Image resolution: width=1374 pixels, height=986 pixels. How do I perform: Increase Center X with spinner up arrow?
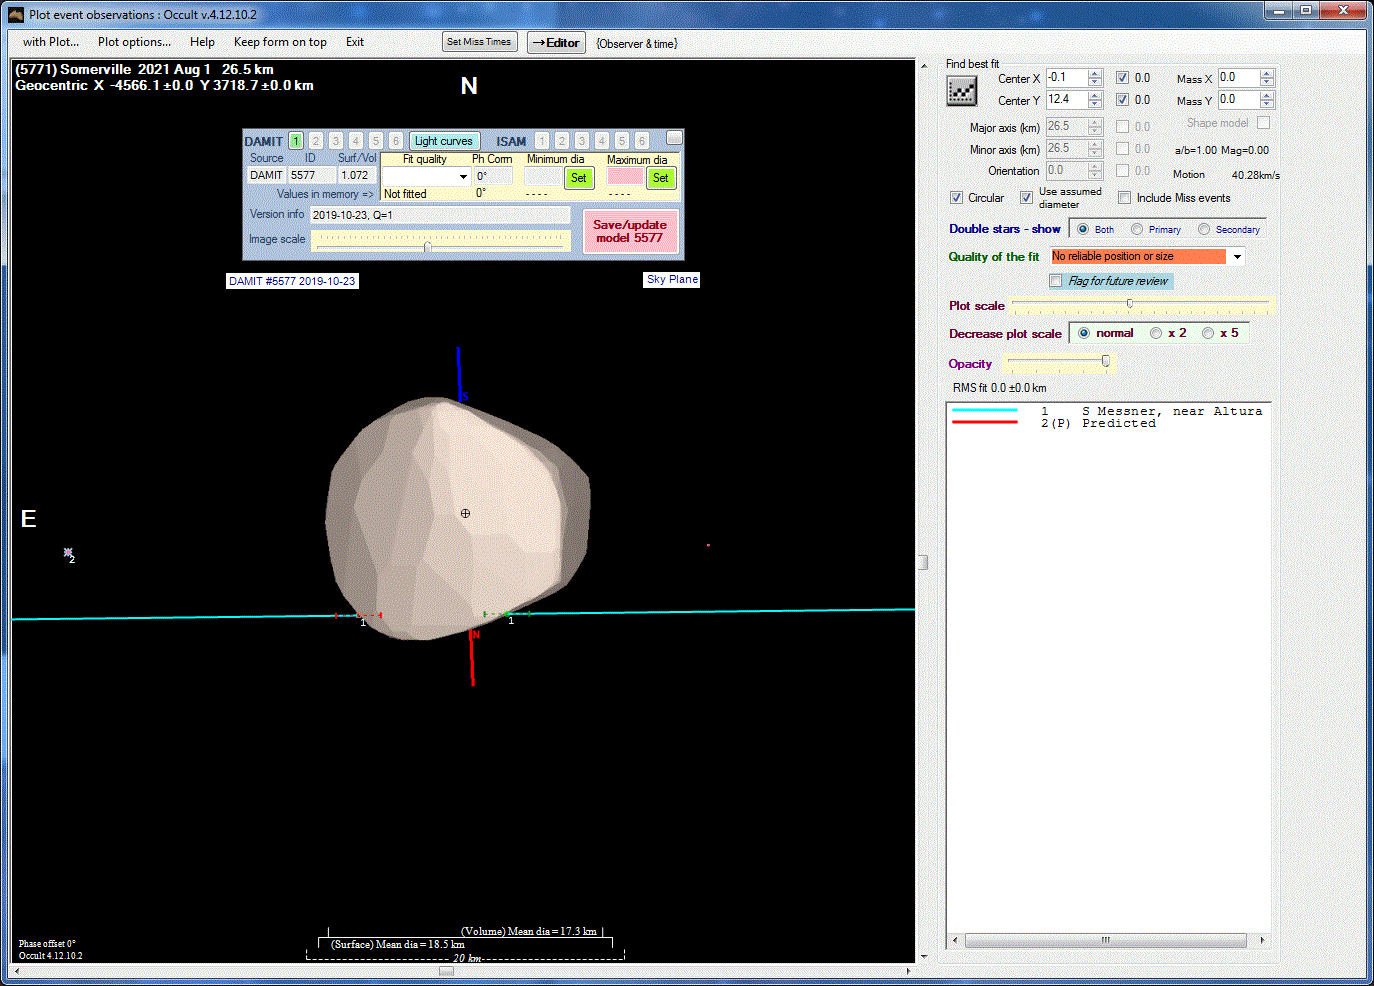point(1095,73)
